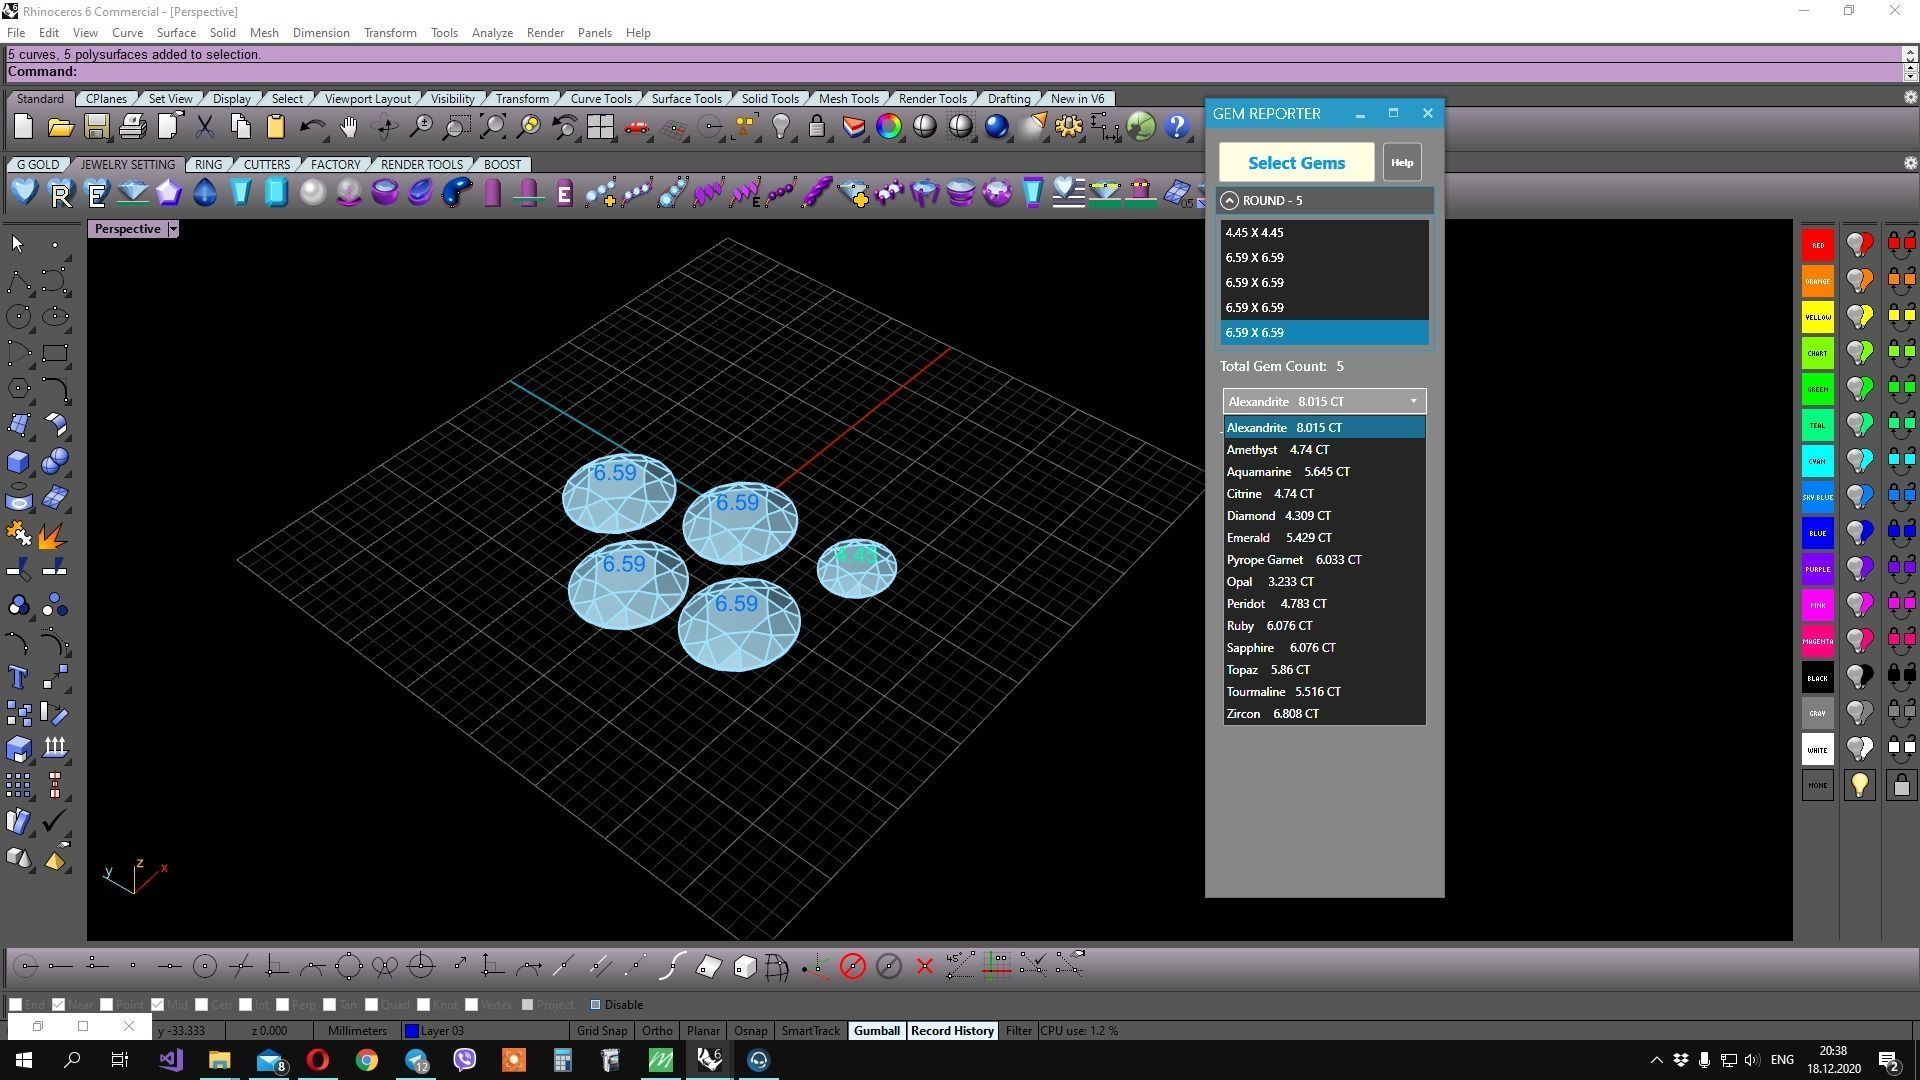Click the yellow lightbulb beside NONE swatch
Viewport: 1920px width, 1080px height.
coord(1859,786)
